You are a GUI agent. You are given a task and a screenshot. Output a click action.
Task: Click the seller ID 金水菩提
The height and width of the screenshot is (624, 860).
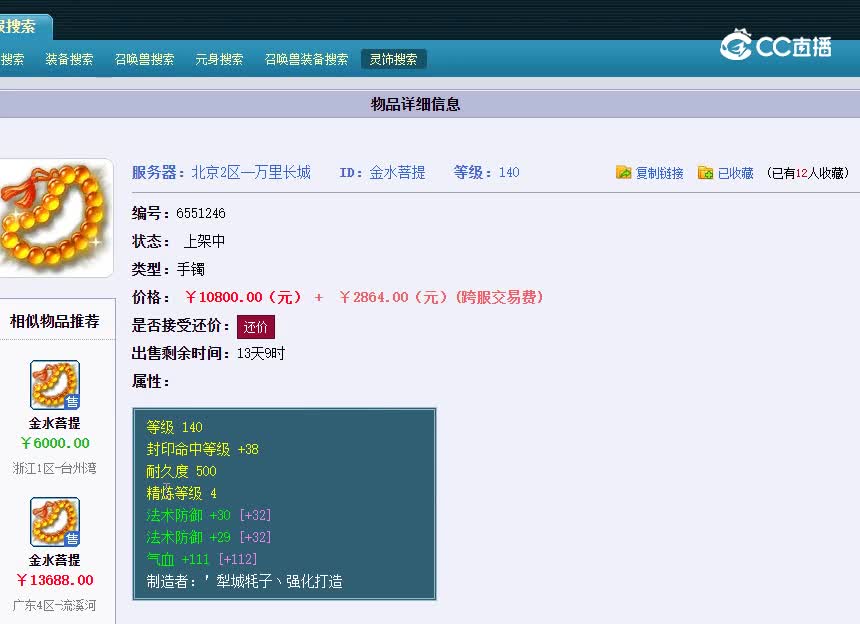[398, 173]
